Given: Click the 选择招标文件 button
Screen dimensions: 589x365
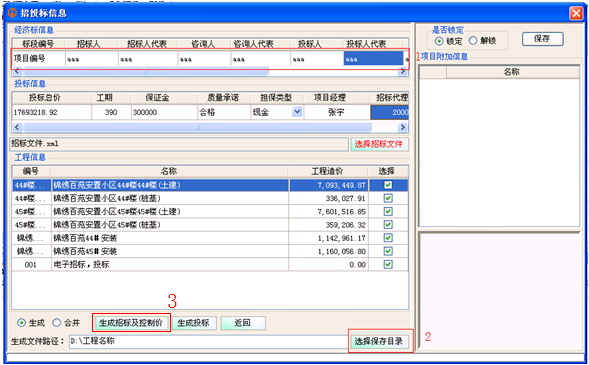Looking at the screenshot, I should tap(379, 144).
